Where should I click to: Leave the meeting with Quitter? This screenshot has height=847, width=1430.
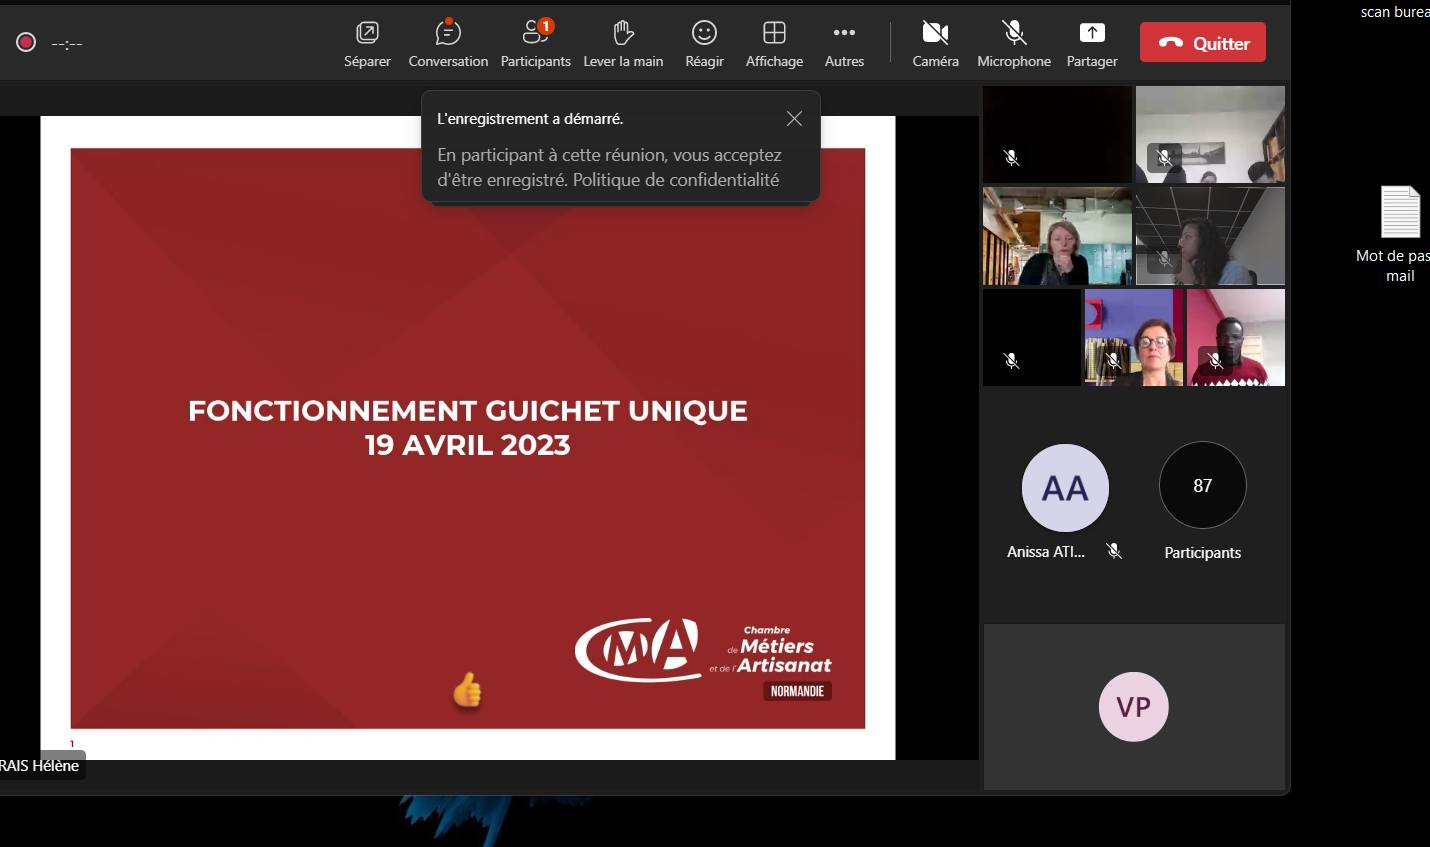tap(1203, 43)
